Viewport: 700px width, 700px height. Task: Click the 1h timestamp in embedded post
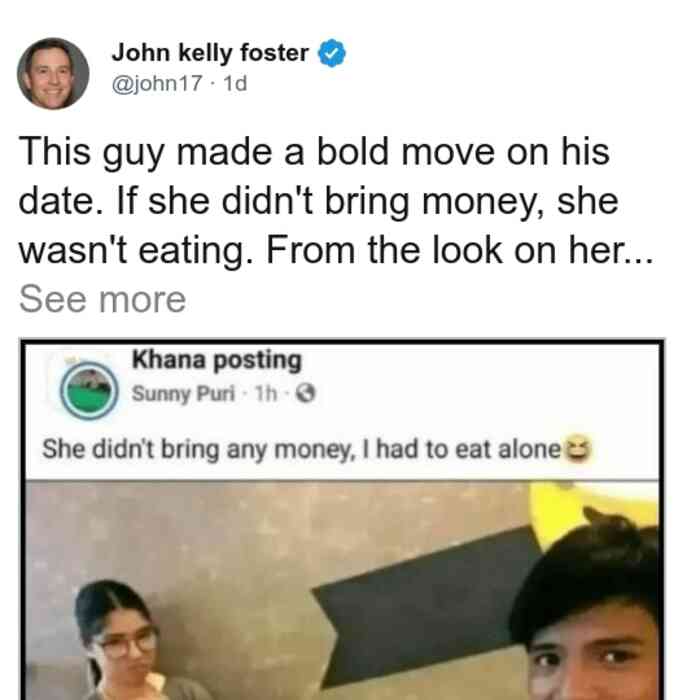point(266,394)
